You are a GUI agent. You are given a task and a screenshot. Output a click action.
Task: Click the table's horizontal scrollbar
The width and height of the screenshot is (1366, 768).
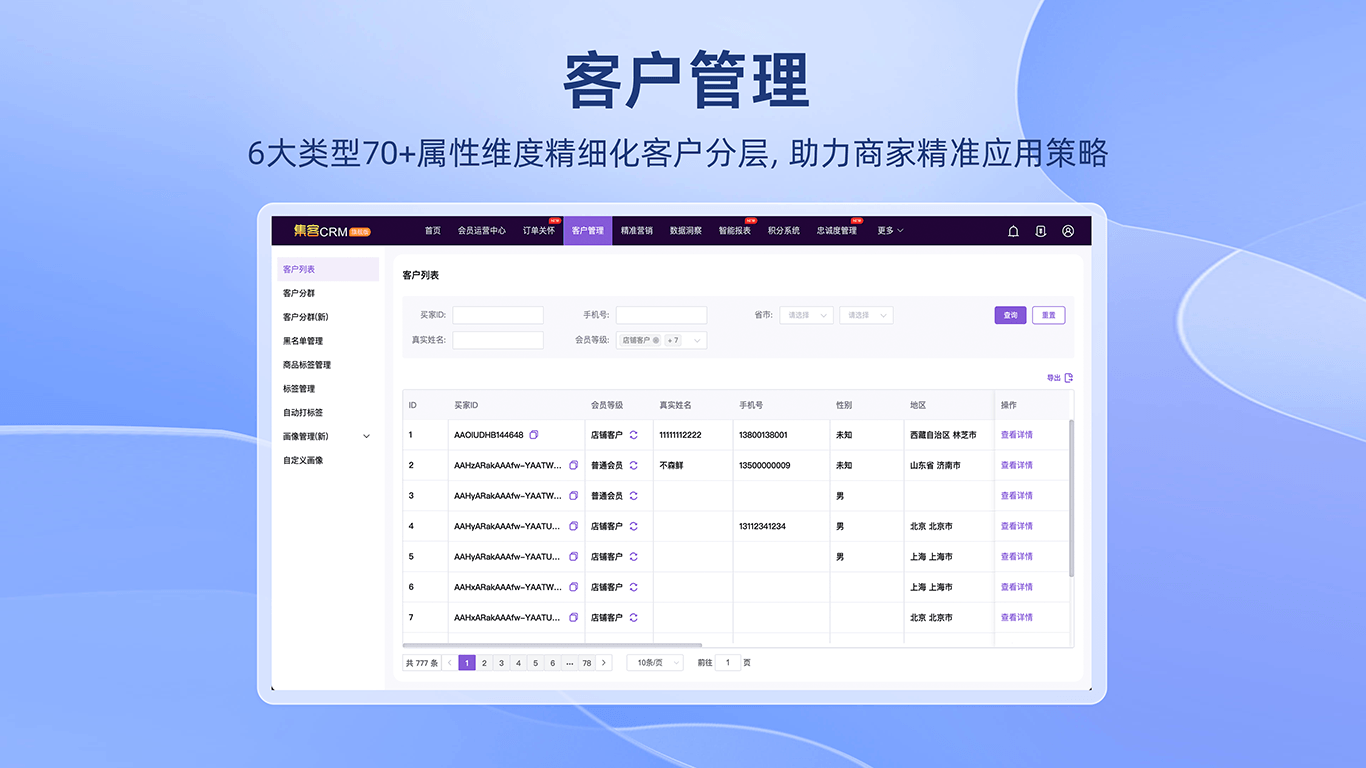tap(552, 646)
